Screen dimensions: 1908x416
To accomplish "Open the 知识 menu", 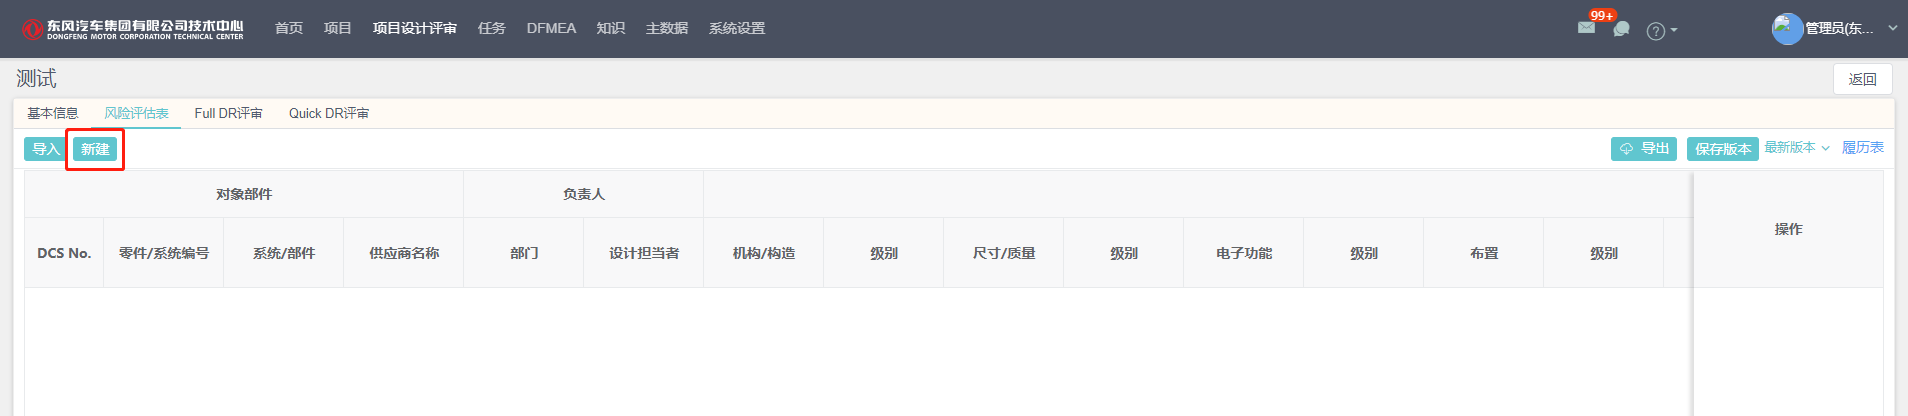I will pos(611,28).
